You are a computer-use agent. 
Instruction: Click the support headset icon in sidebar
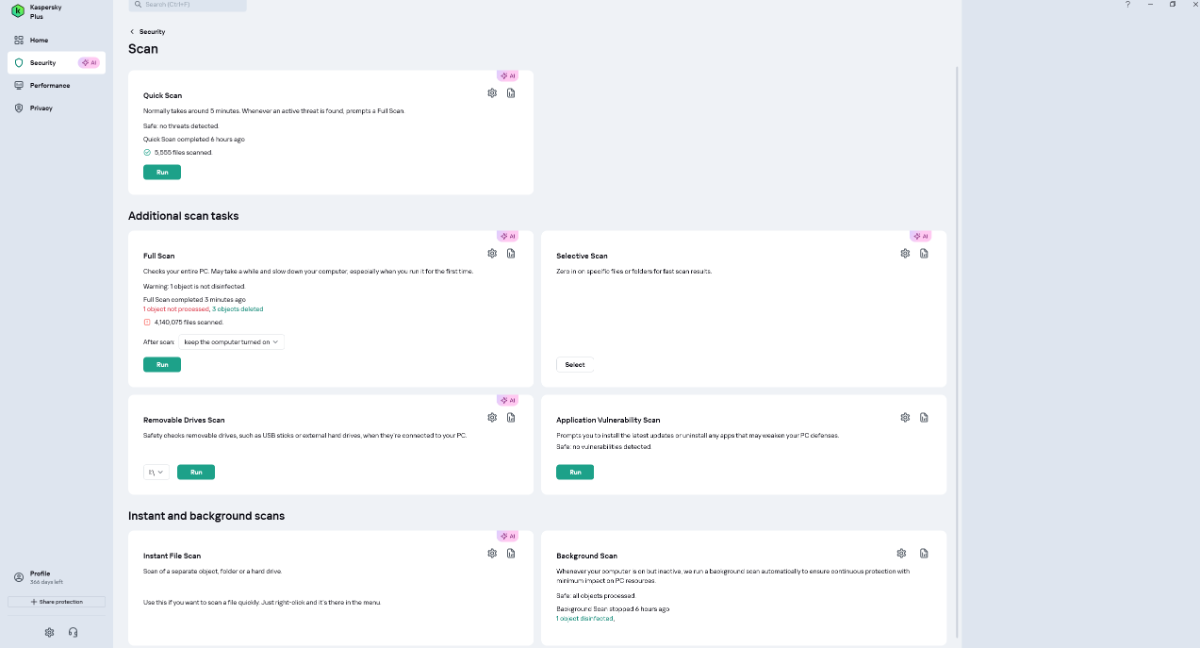tap(73, 632)
